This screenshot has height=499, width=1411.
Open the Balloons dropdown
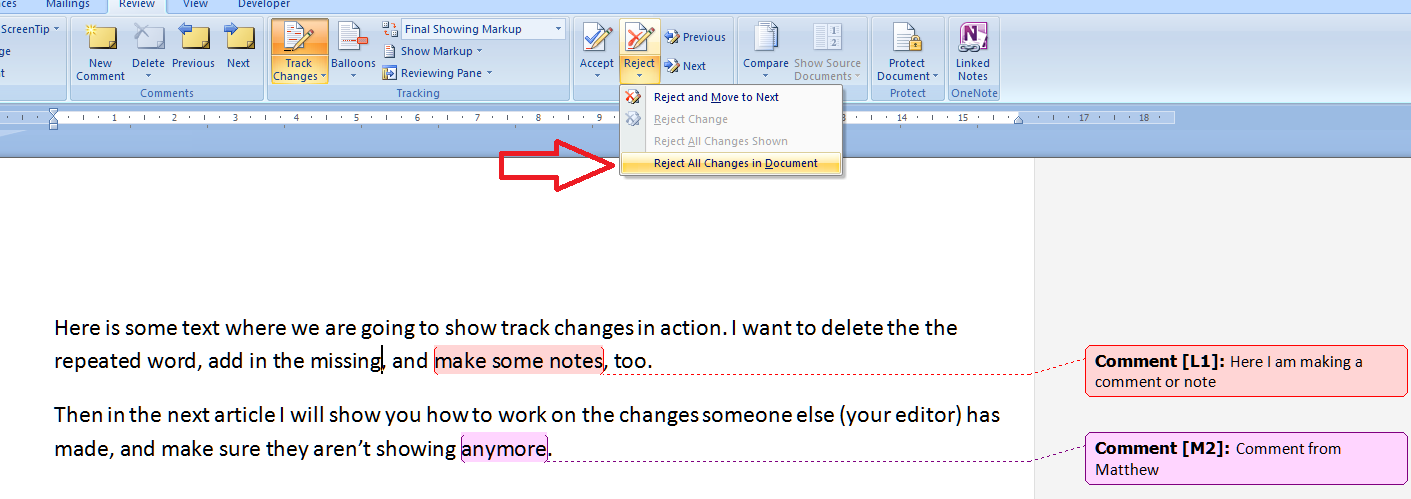click(353, 50)
